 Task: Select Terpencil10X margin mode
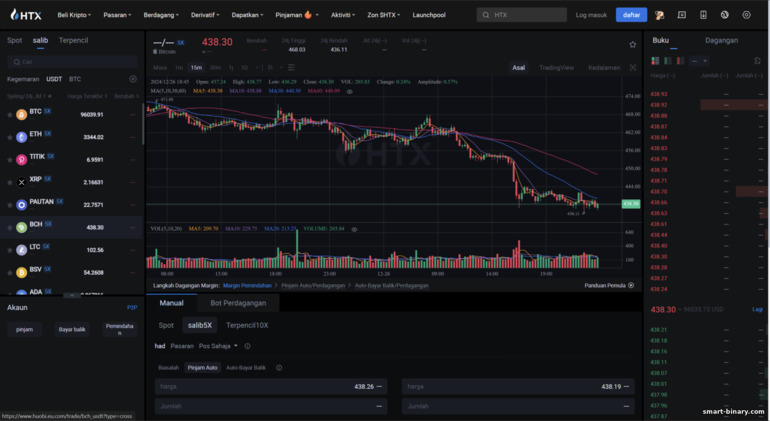pos(247,325)
